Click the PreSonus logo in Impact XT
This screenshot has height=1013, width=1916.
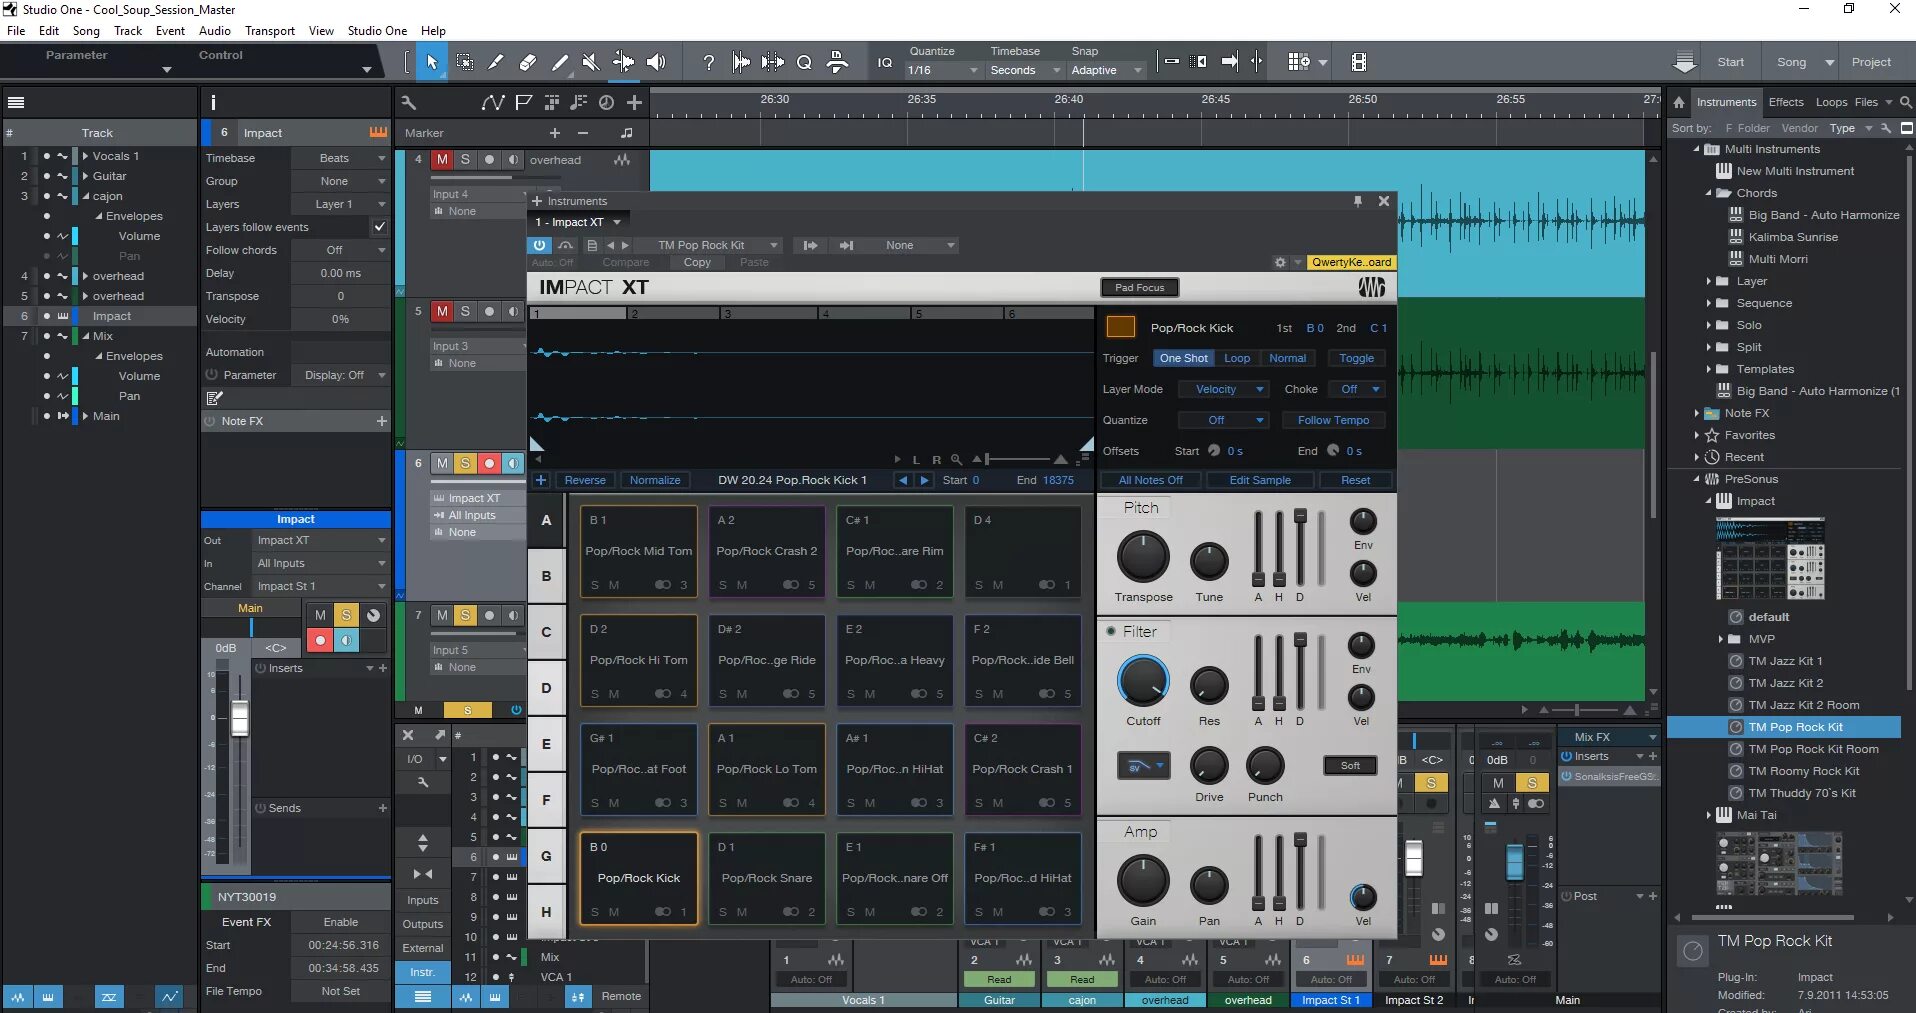[1372, 287]
